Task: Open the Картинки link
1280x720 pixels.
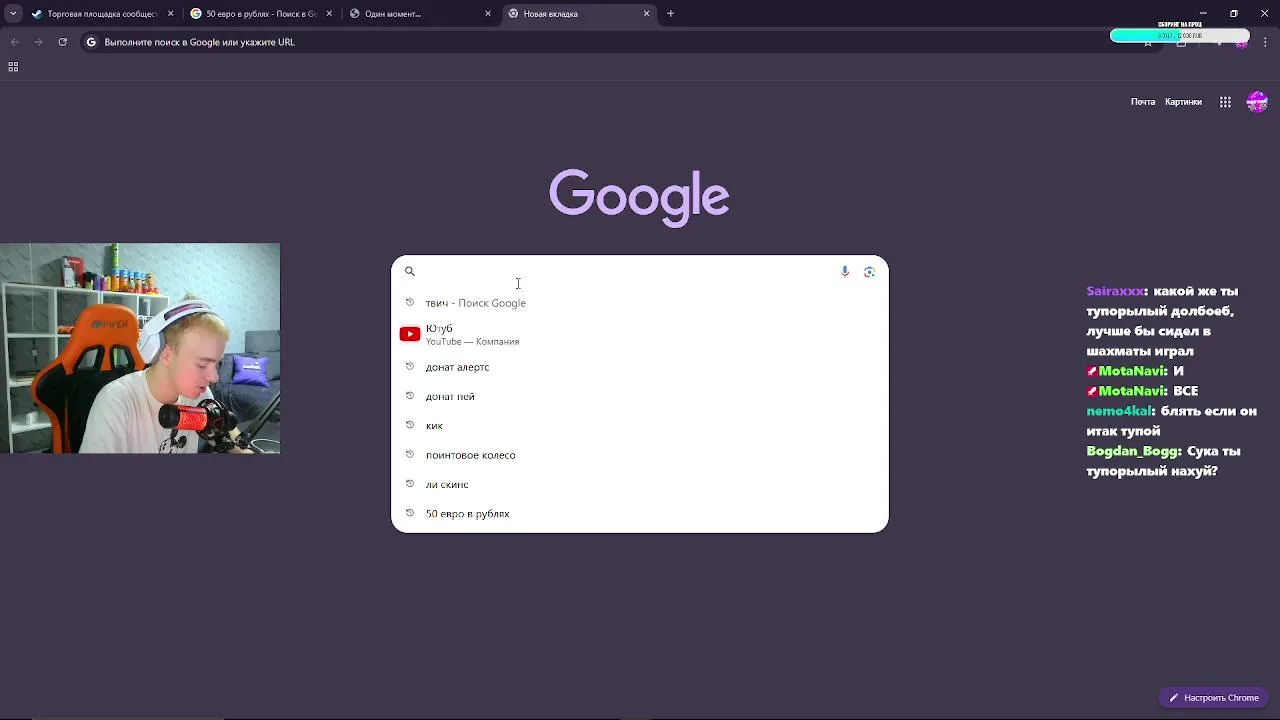Action: pyautogui.click(x=1183, y=102)
